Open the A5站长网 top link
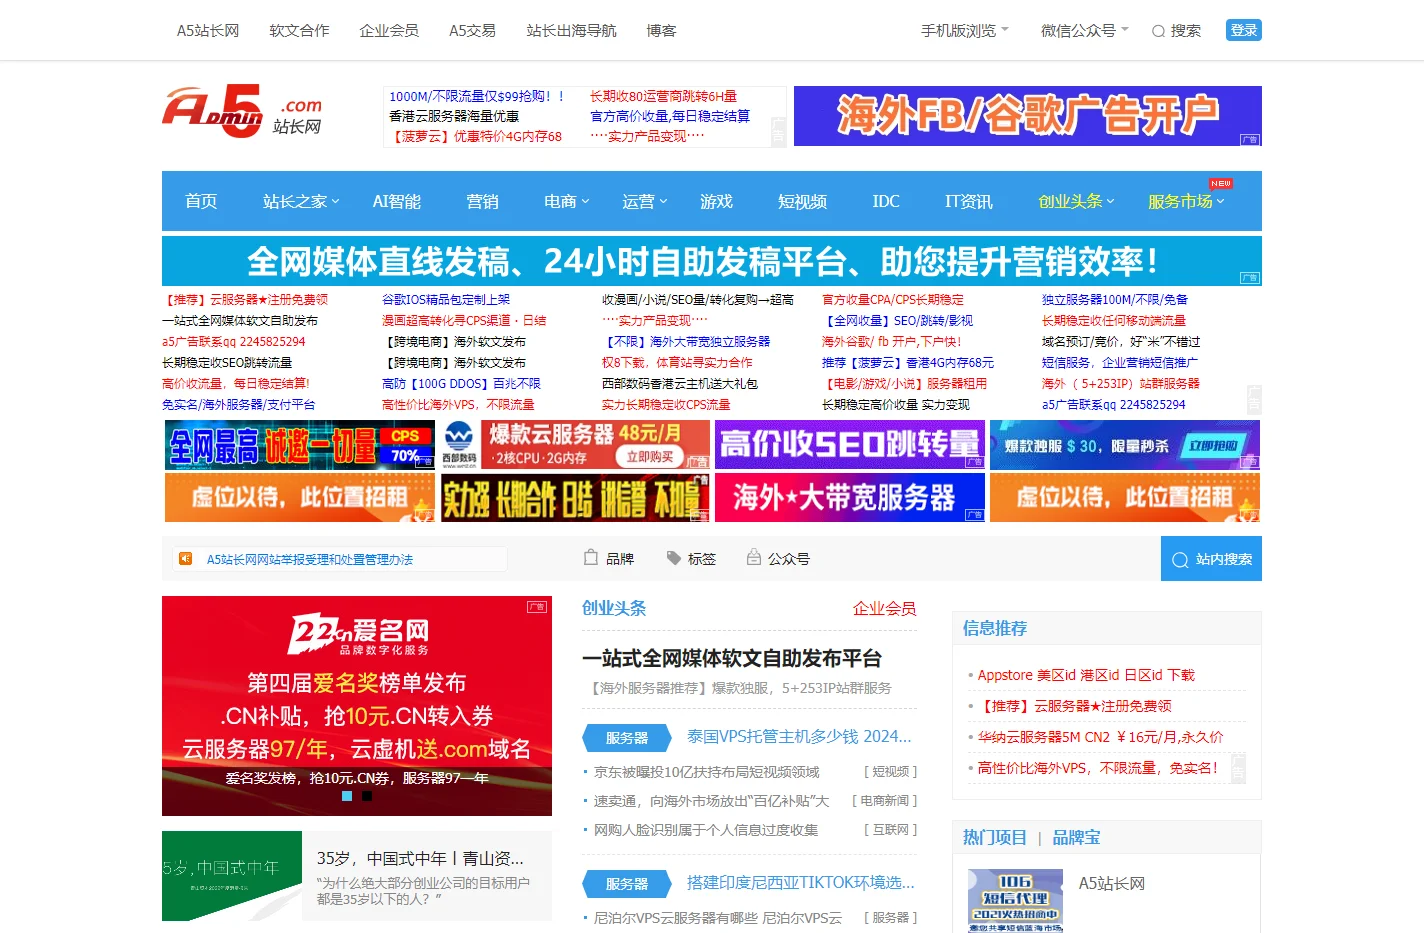1424x933 pixels. [x=208, y=31]
